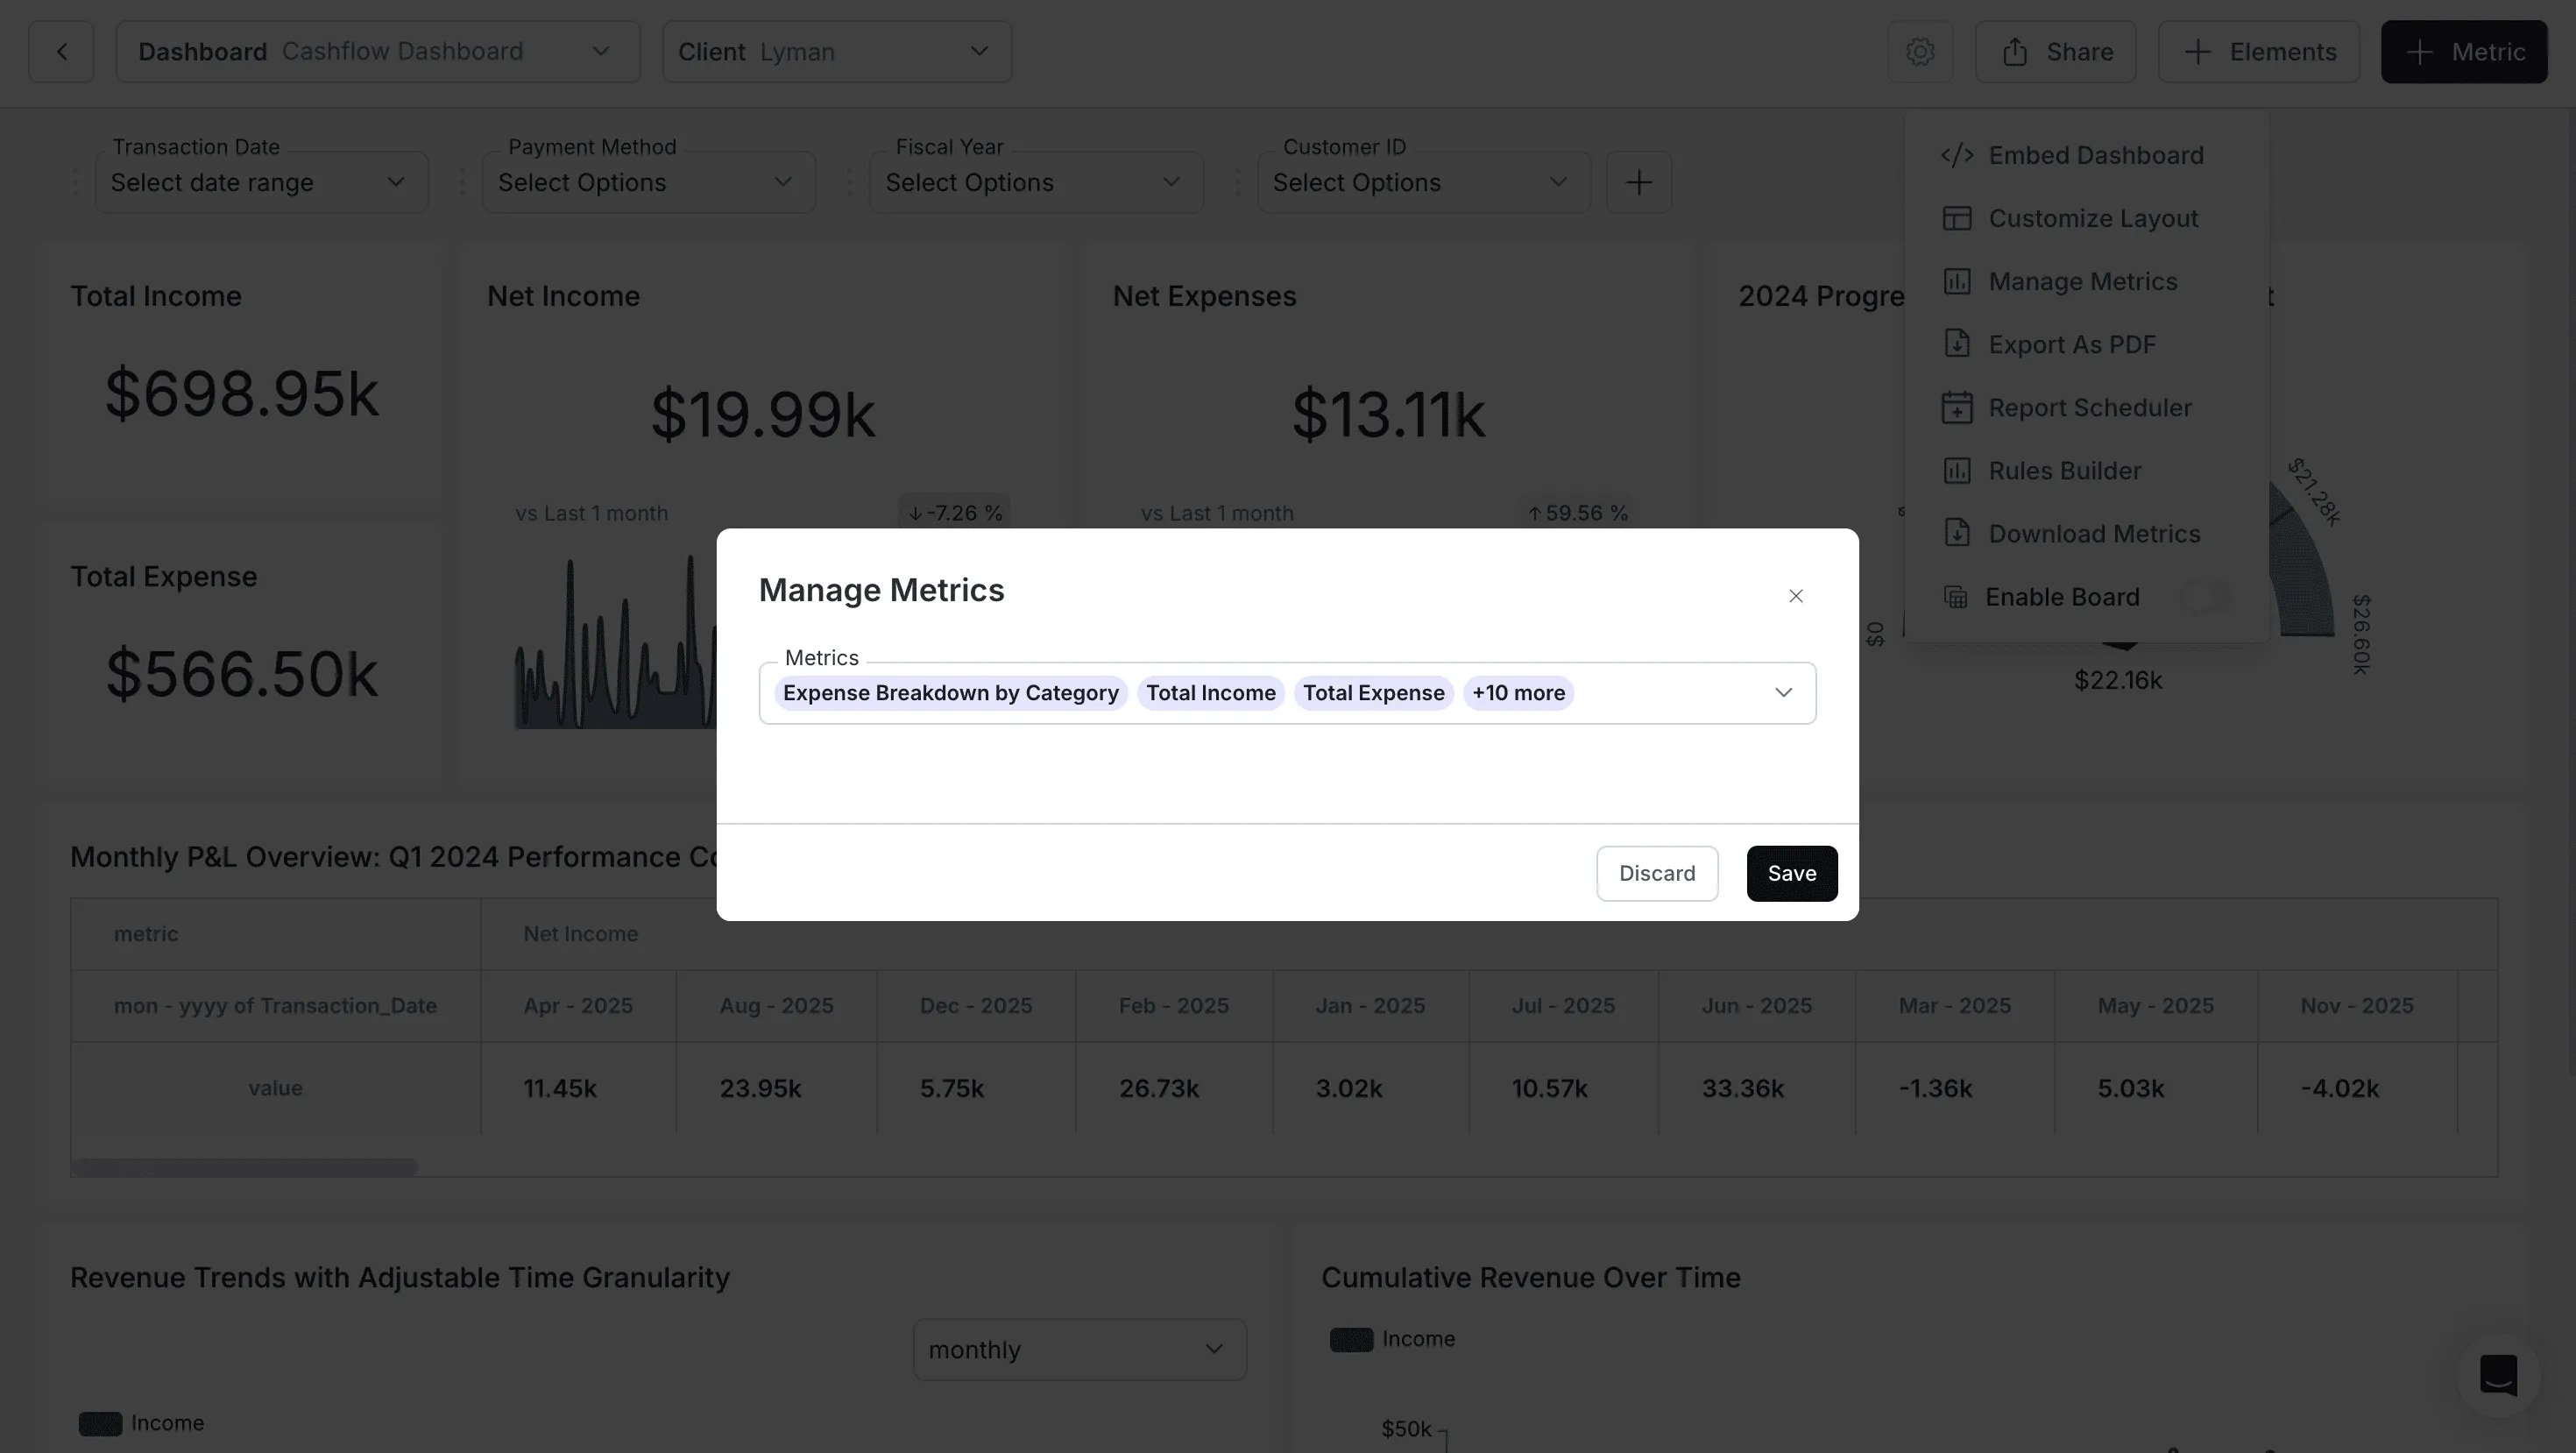2576x1453 pixels.
Task: Choose Manage Metrics from the menu
Action: pyautogui.click(x=2086, y=281)
